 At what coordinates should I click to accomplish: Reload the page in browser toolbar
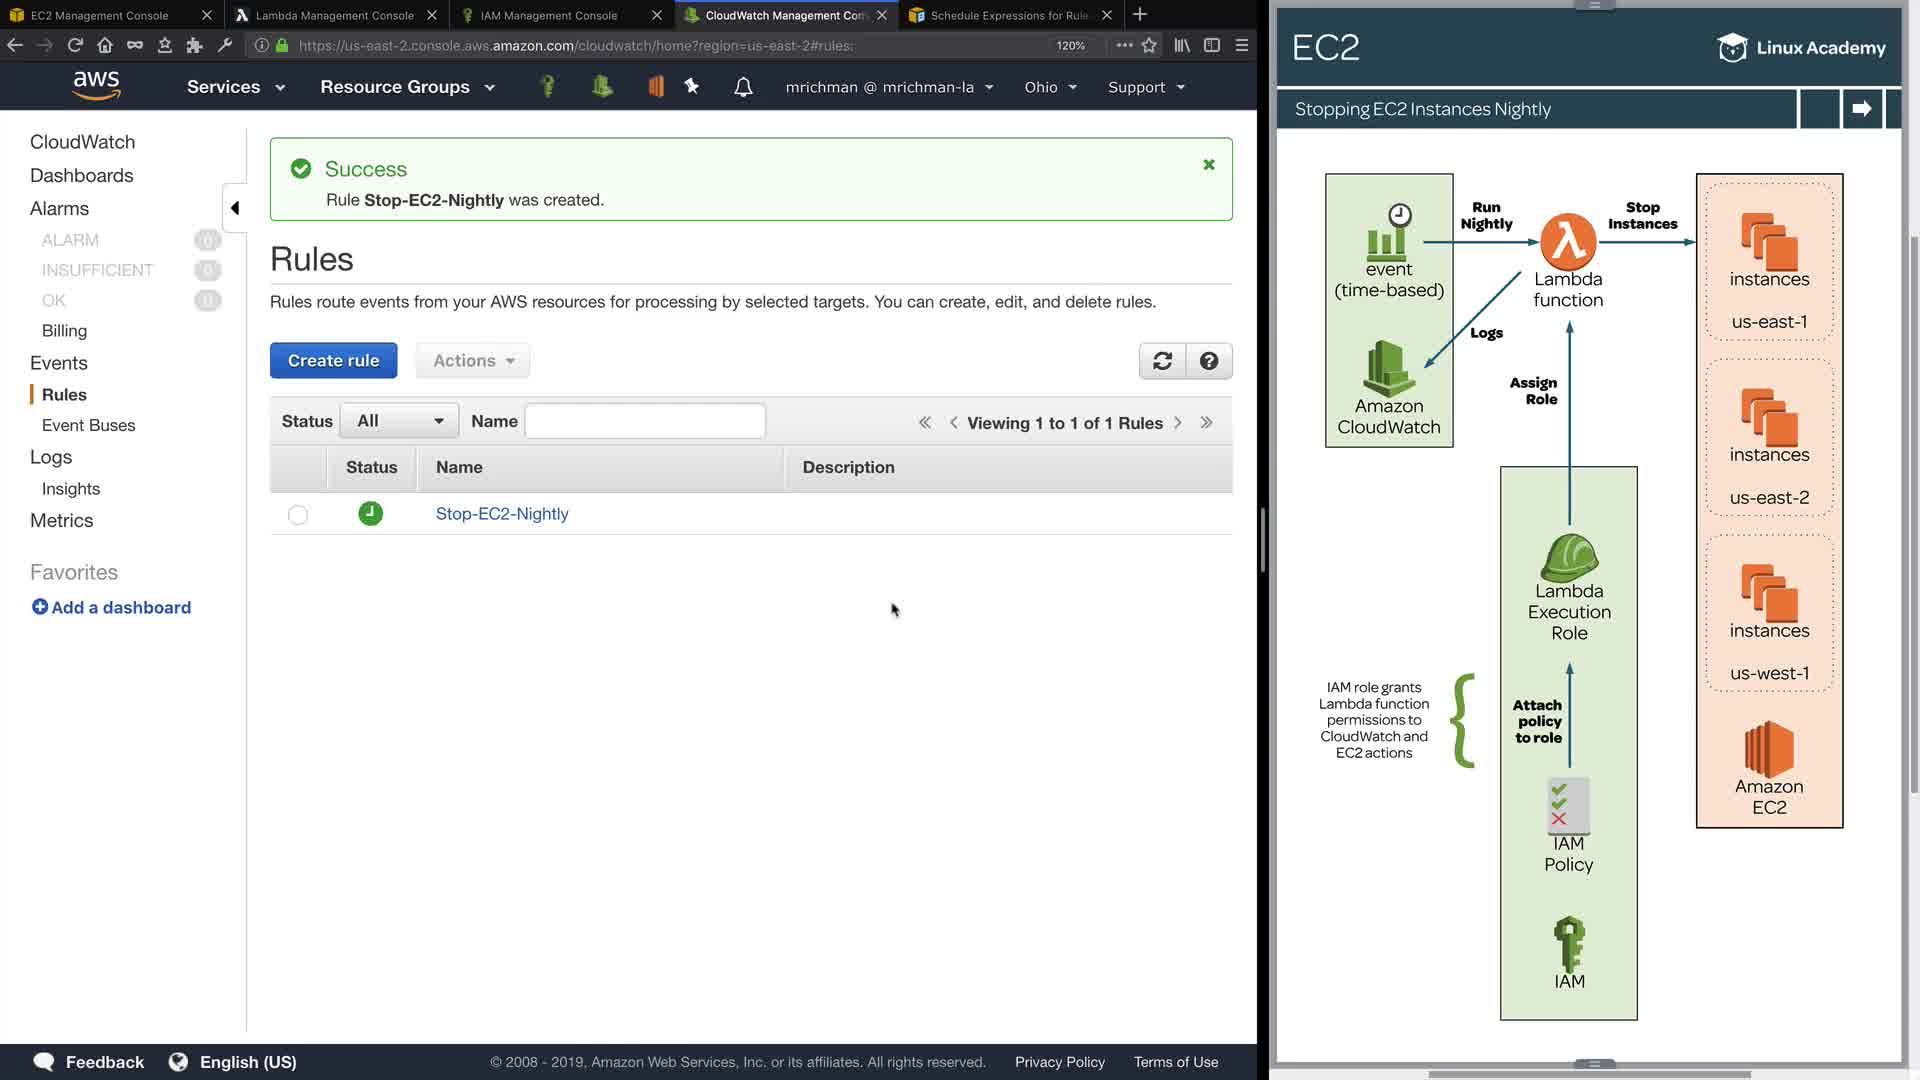75,45
